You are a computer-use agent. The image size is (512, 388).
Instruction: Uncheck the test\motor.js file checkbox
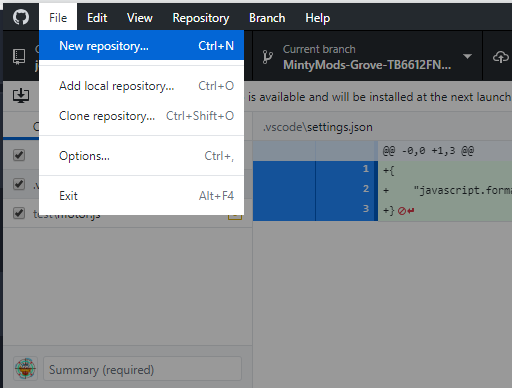[19, 213]
